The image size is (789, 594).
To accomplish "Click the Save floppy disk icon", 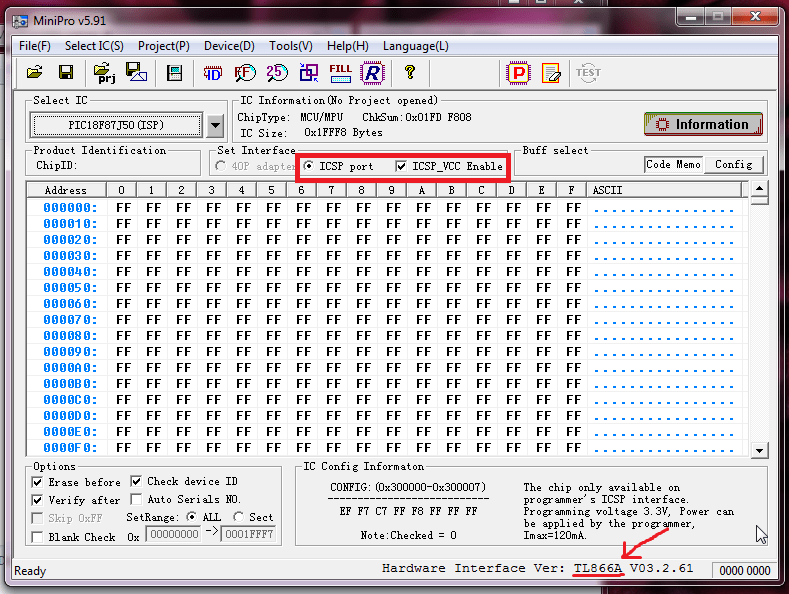I will click(66, 72).
